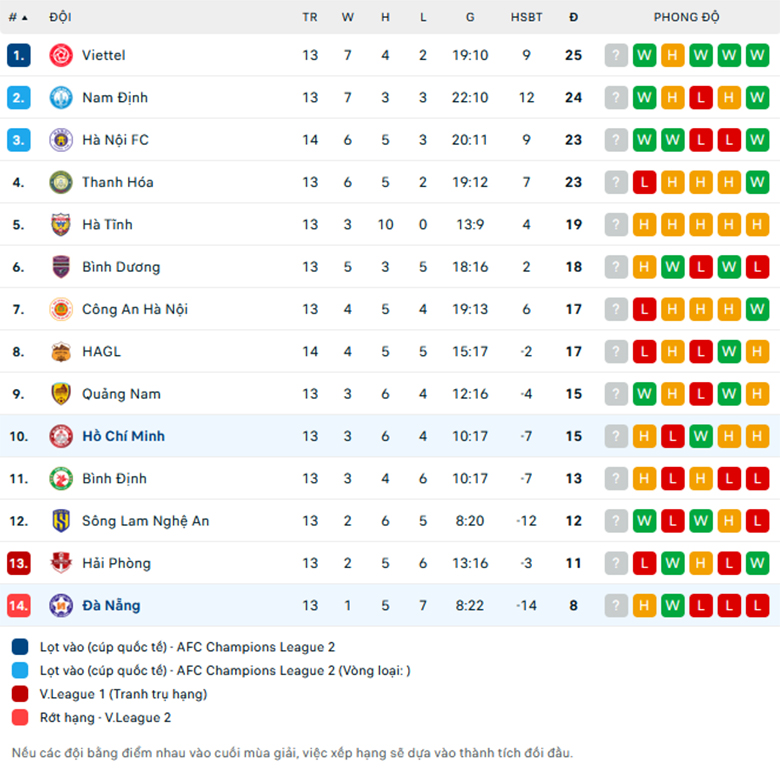Sort standings by the HSBT column

click(x=526, y=17)
